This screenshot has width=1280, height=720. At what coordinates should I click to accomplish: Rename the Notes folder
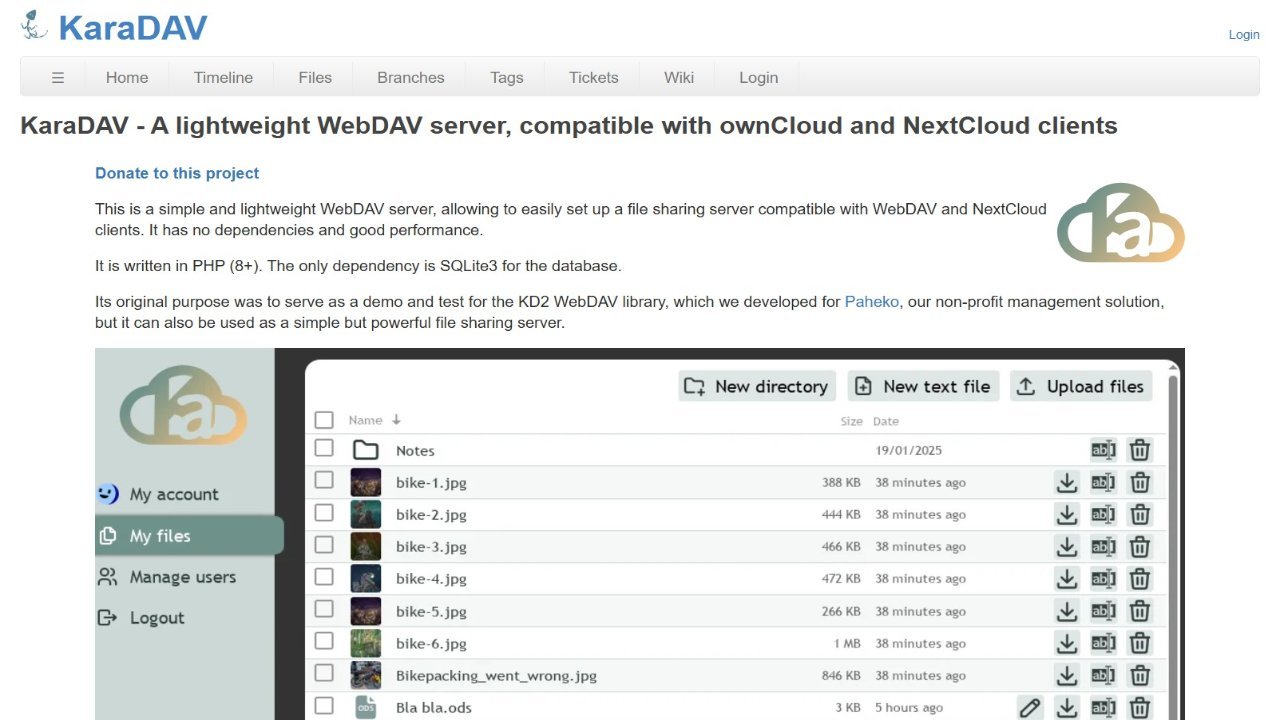click(x=1103, y=451)
